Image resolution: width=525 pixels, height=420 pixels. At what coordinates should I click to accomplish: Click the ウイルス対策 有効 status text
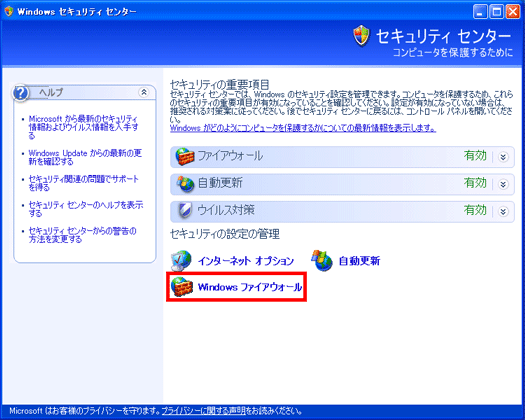click(475, 210)
